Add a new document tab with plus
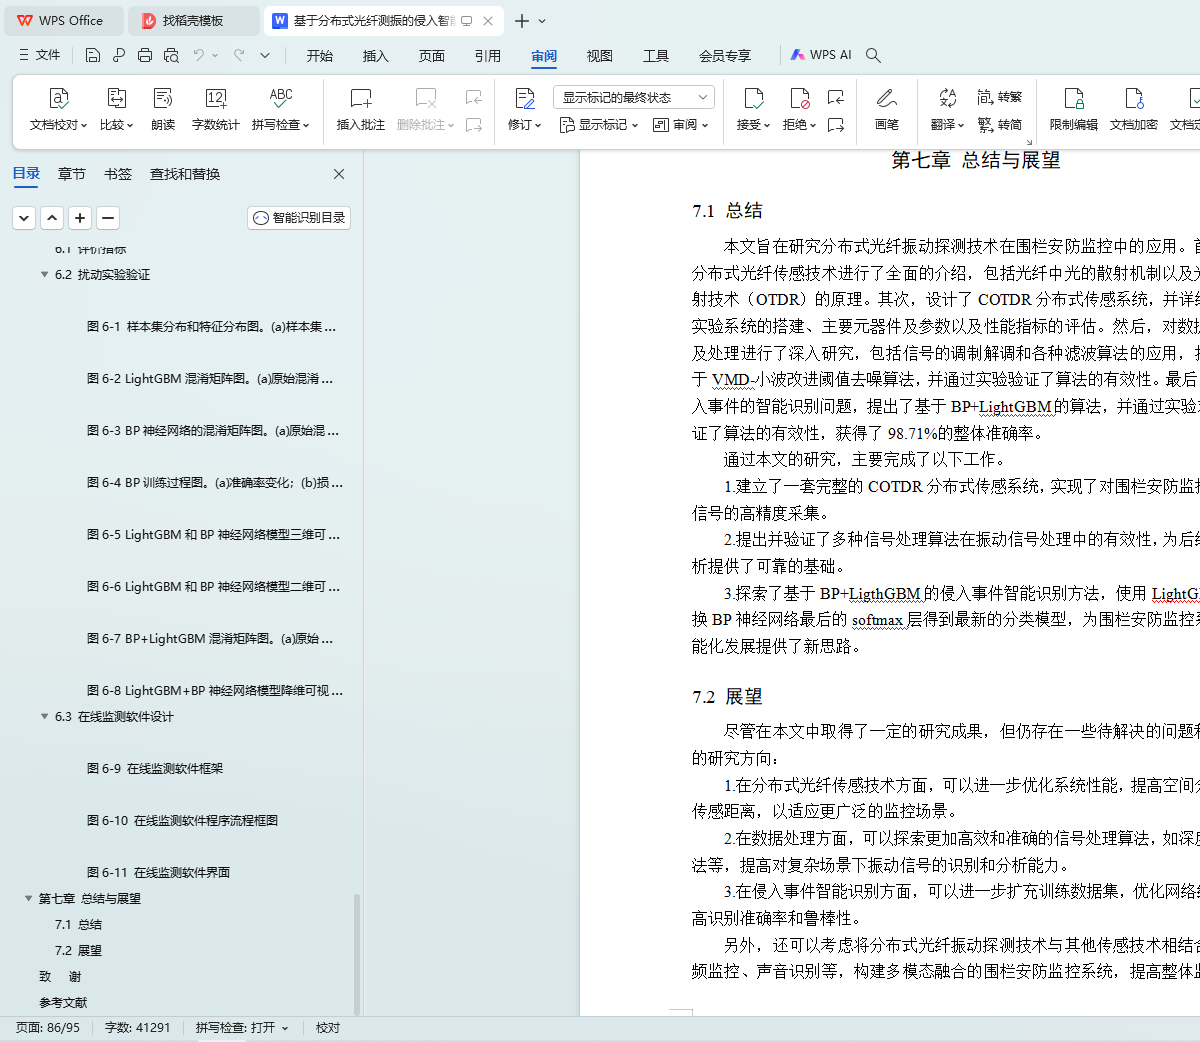The width and height of the screenshot is (1200, 1042). click(x=522, y=21)
